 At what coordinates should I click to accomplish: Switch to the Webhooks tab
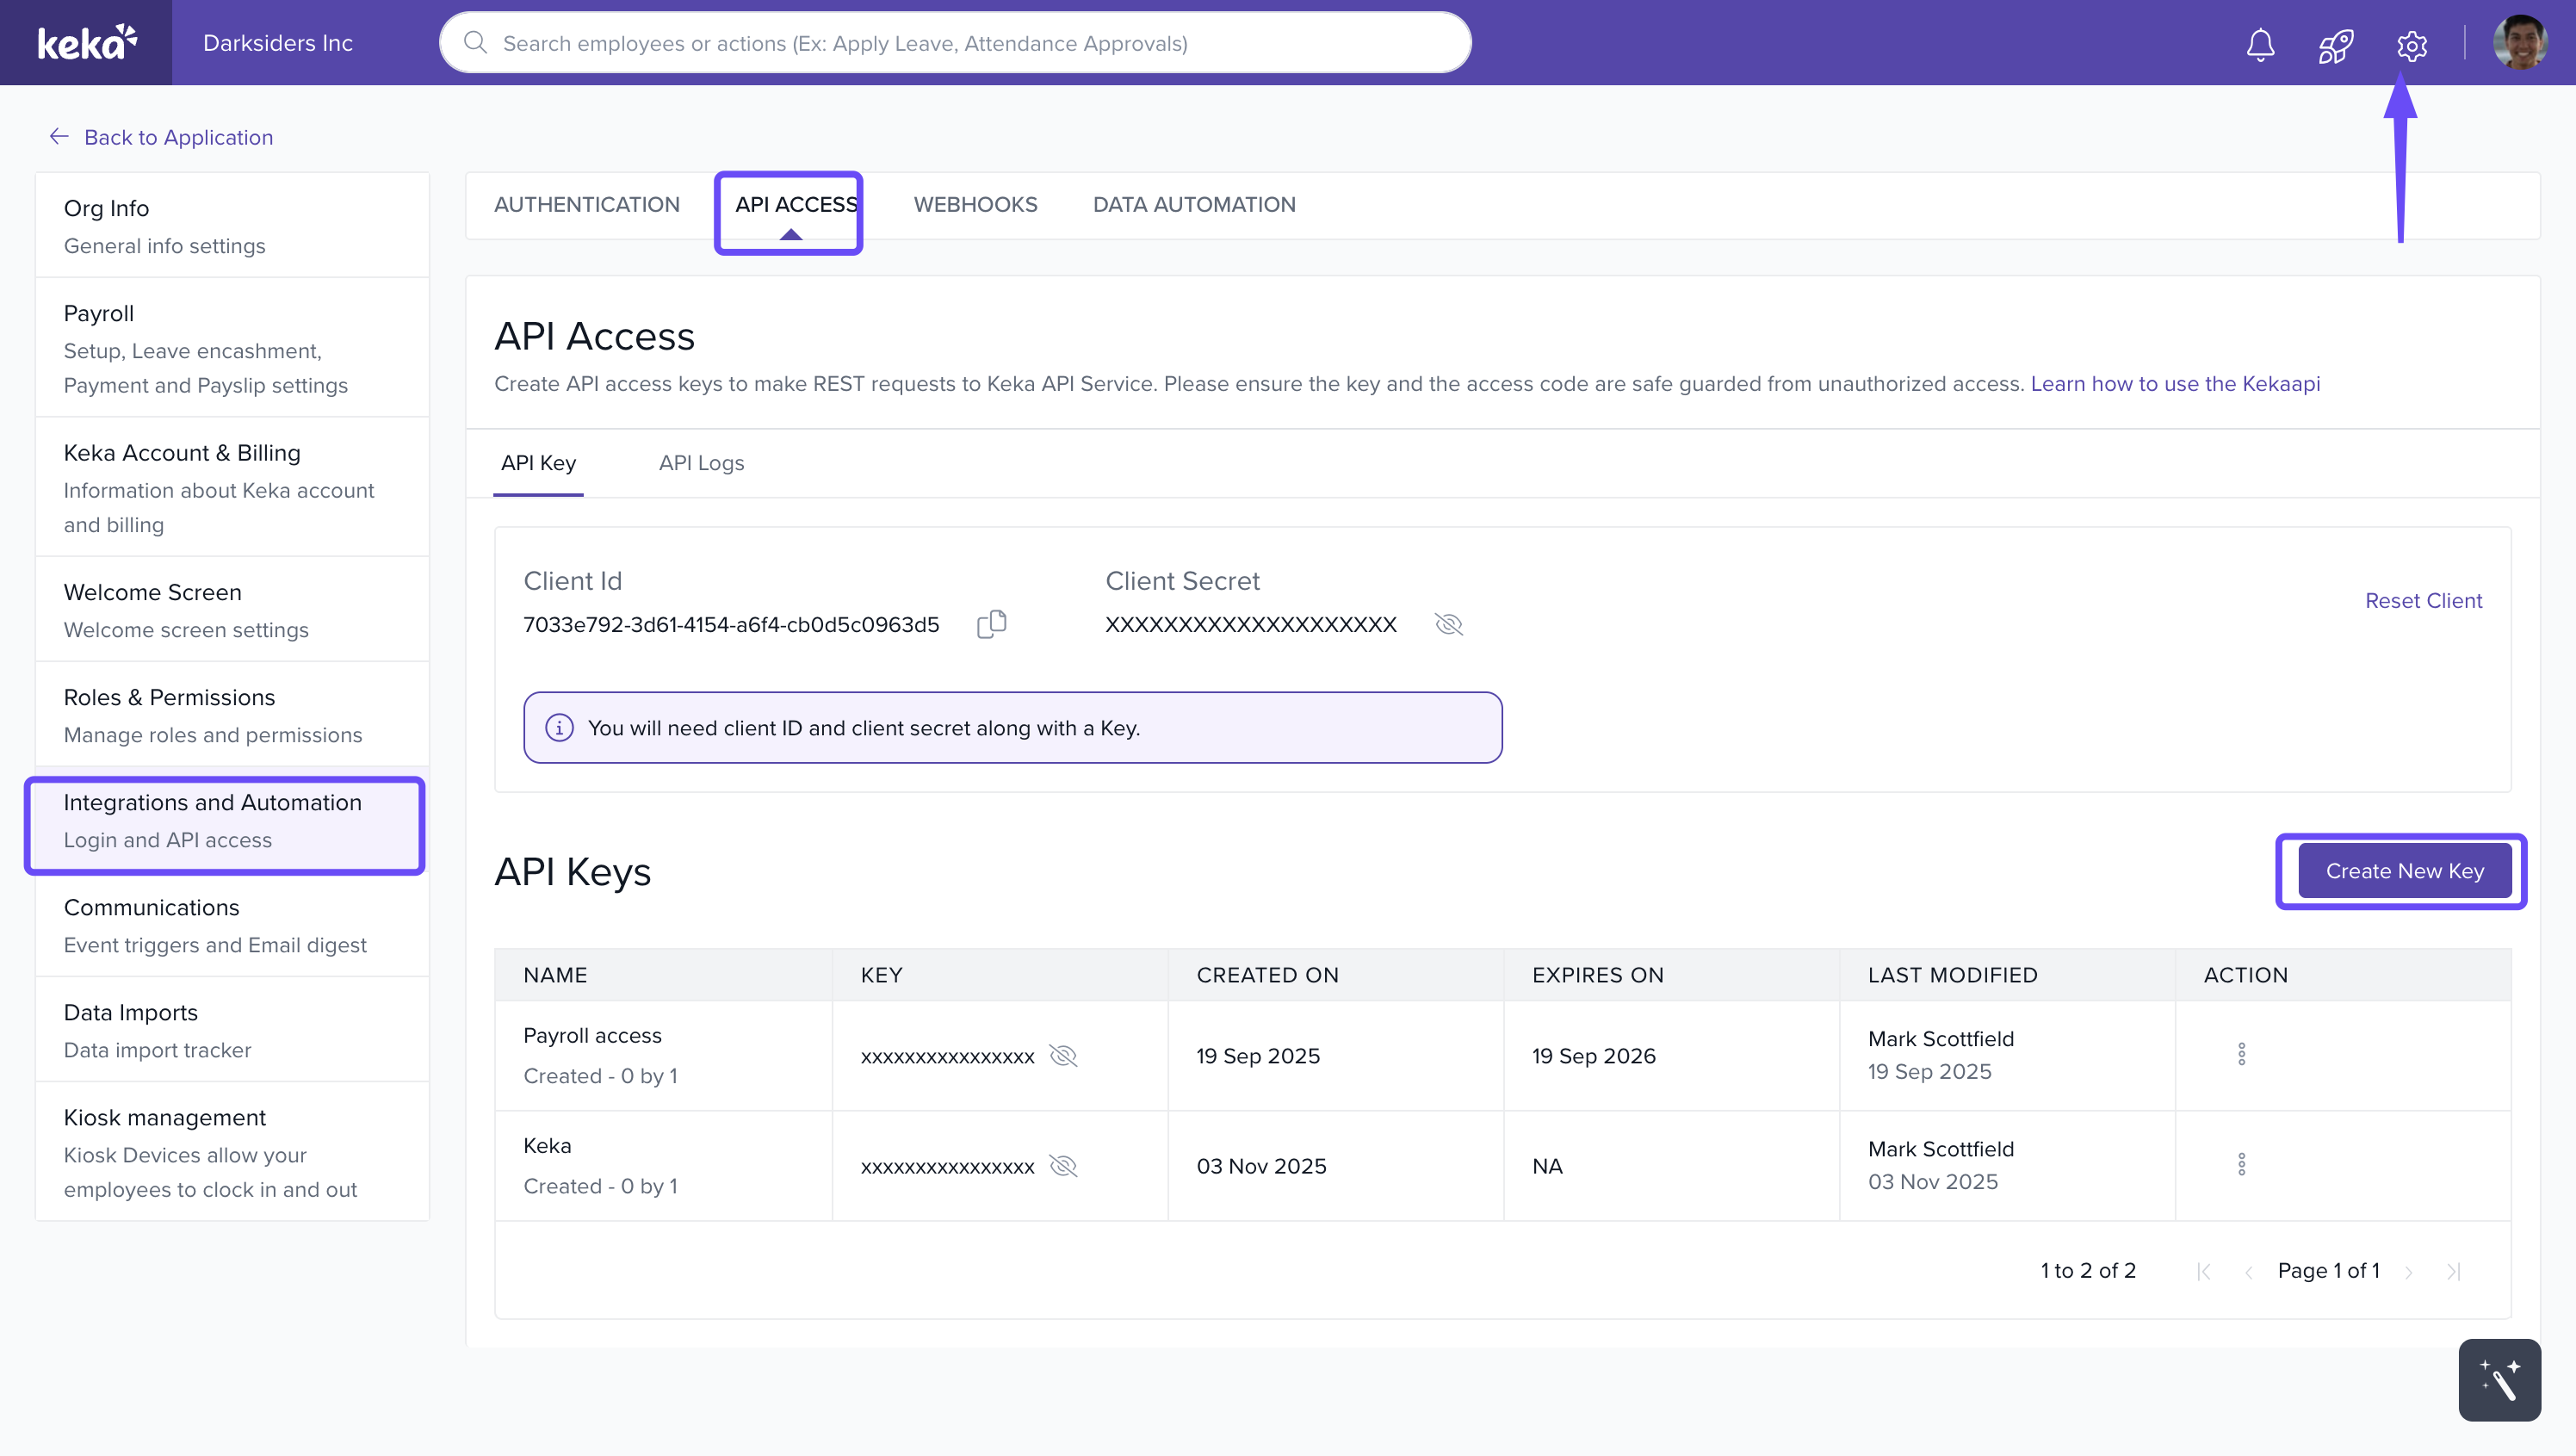pos(975,205)
